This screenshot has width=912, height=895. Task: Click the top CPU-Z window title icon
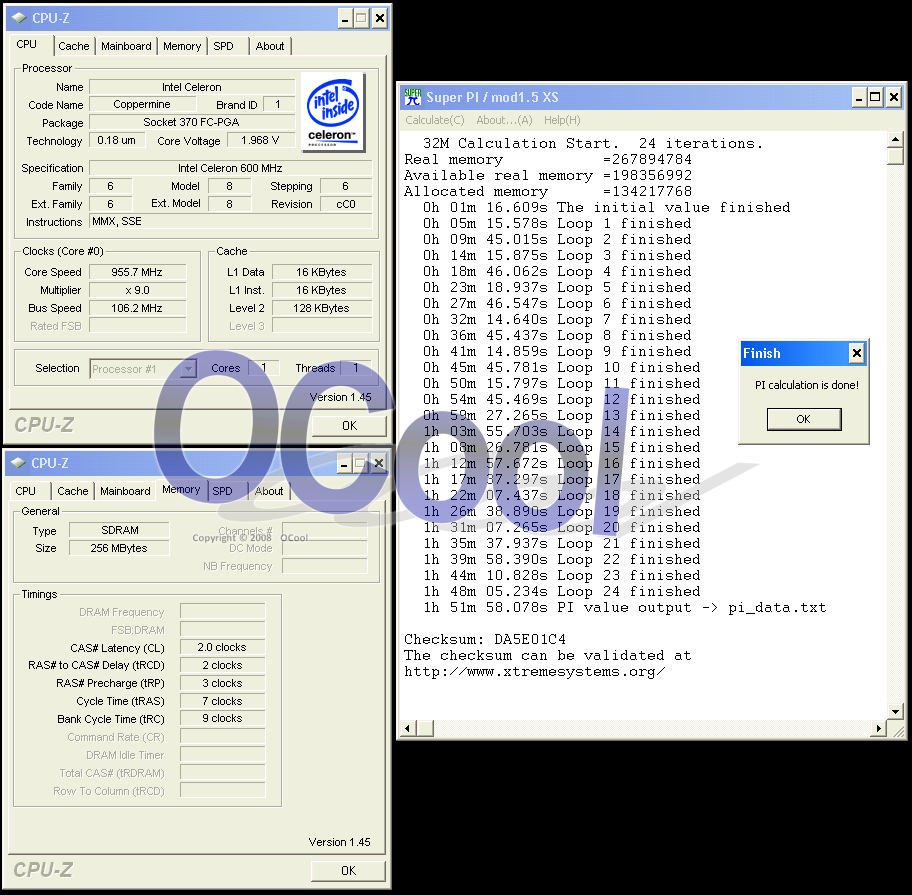(x=19, y=18)
